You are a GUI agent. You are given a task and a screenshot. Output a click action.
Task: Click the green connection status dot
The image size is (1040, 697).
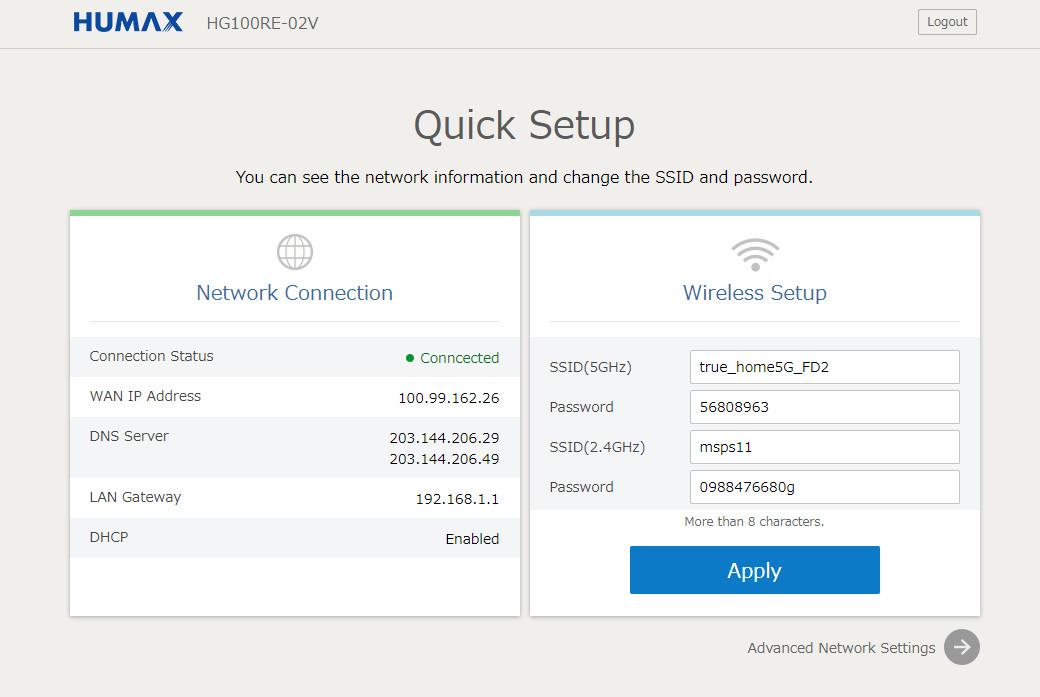pos(410,358)
